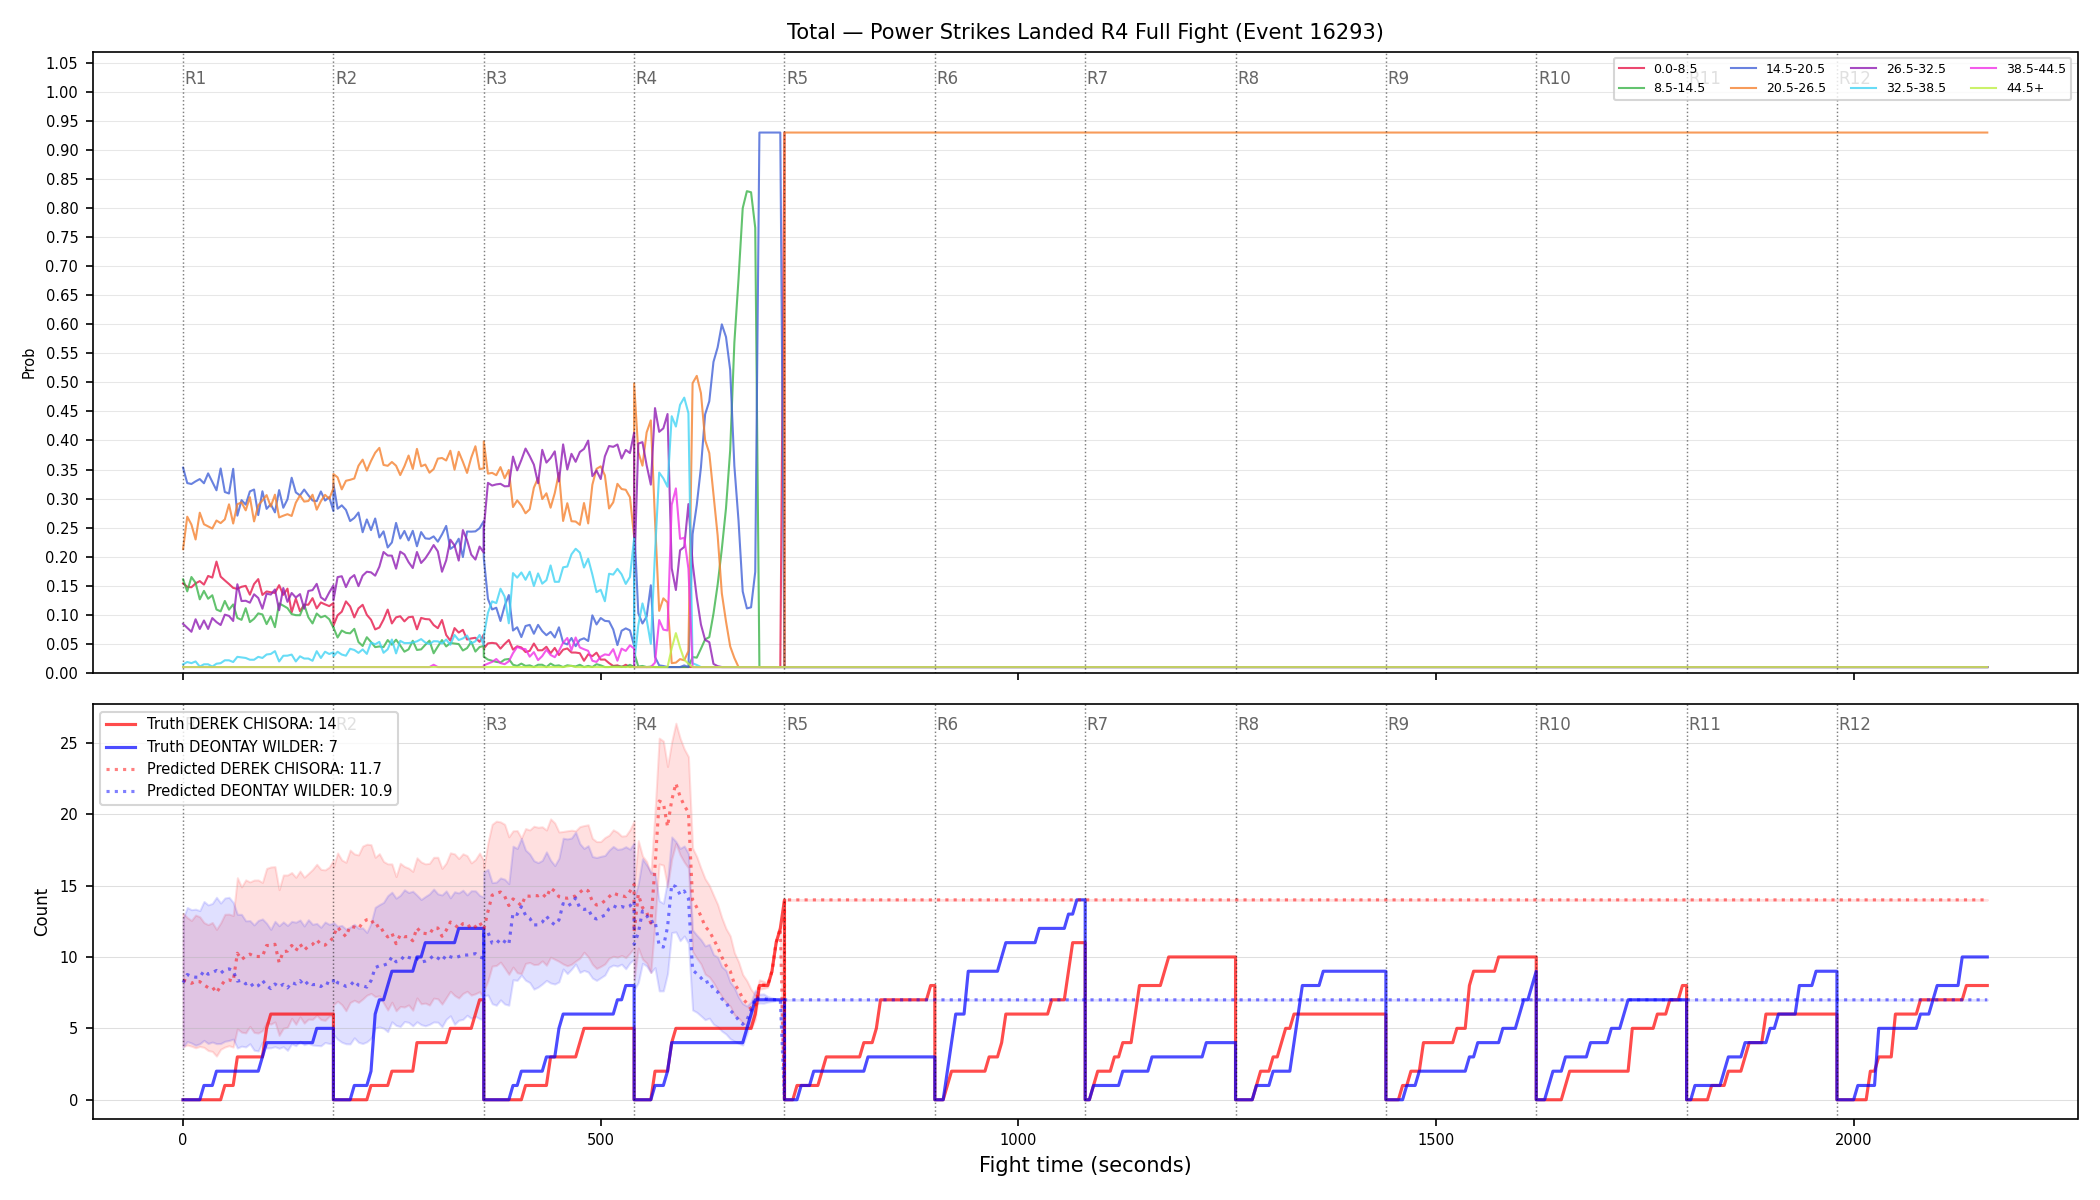The width and height of the screenshot is (2100, 1200).
Task: Click the R12 round label in Count chart
Action: (1854, 724)
